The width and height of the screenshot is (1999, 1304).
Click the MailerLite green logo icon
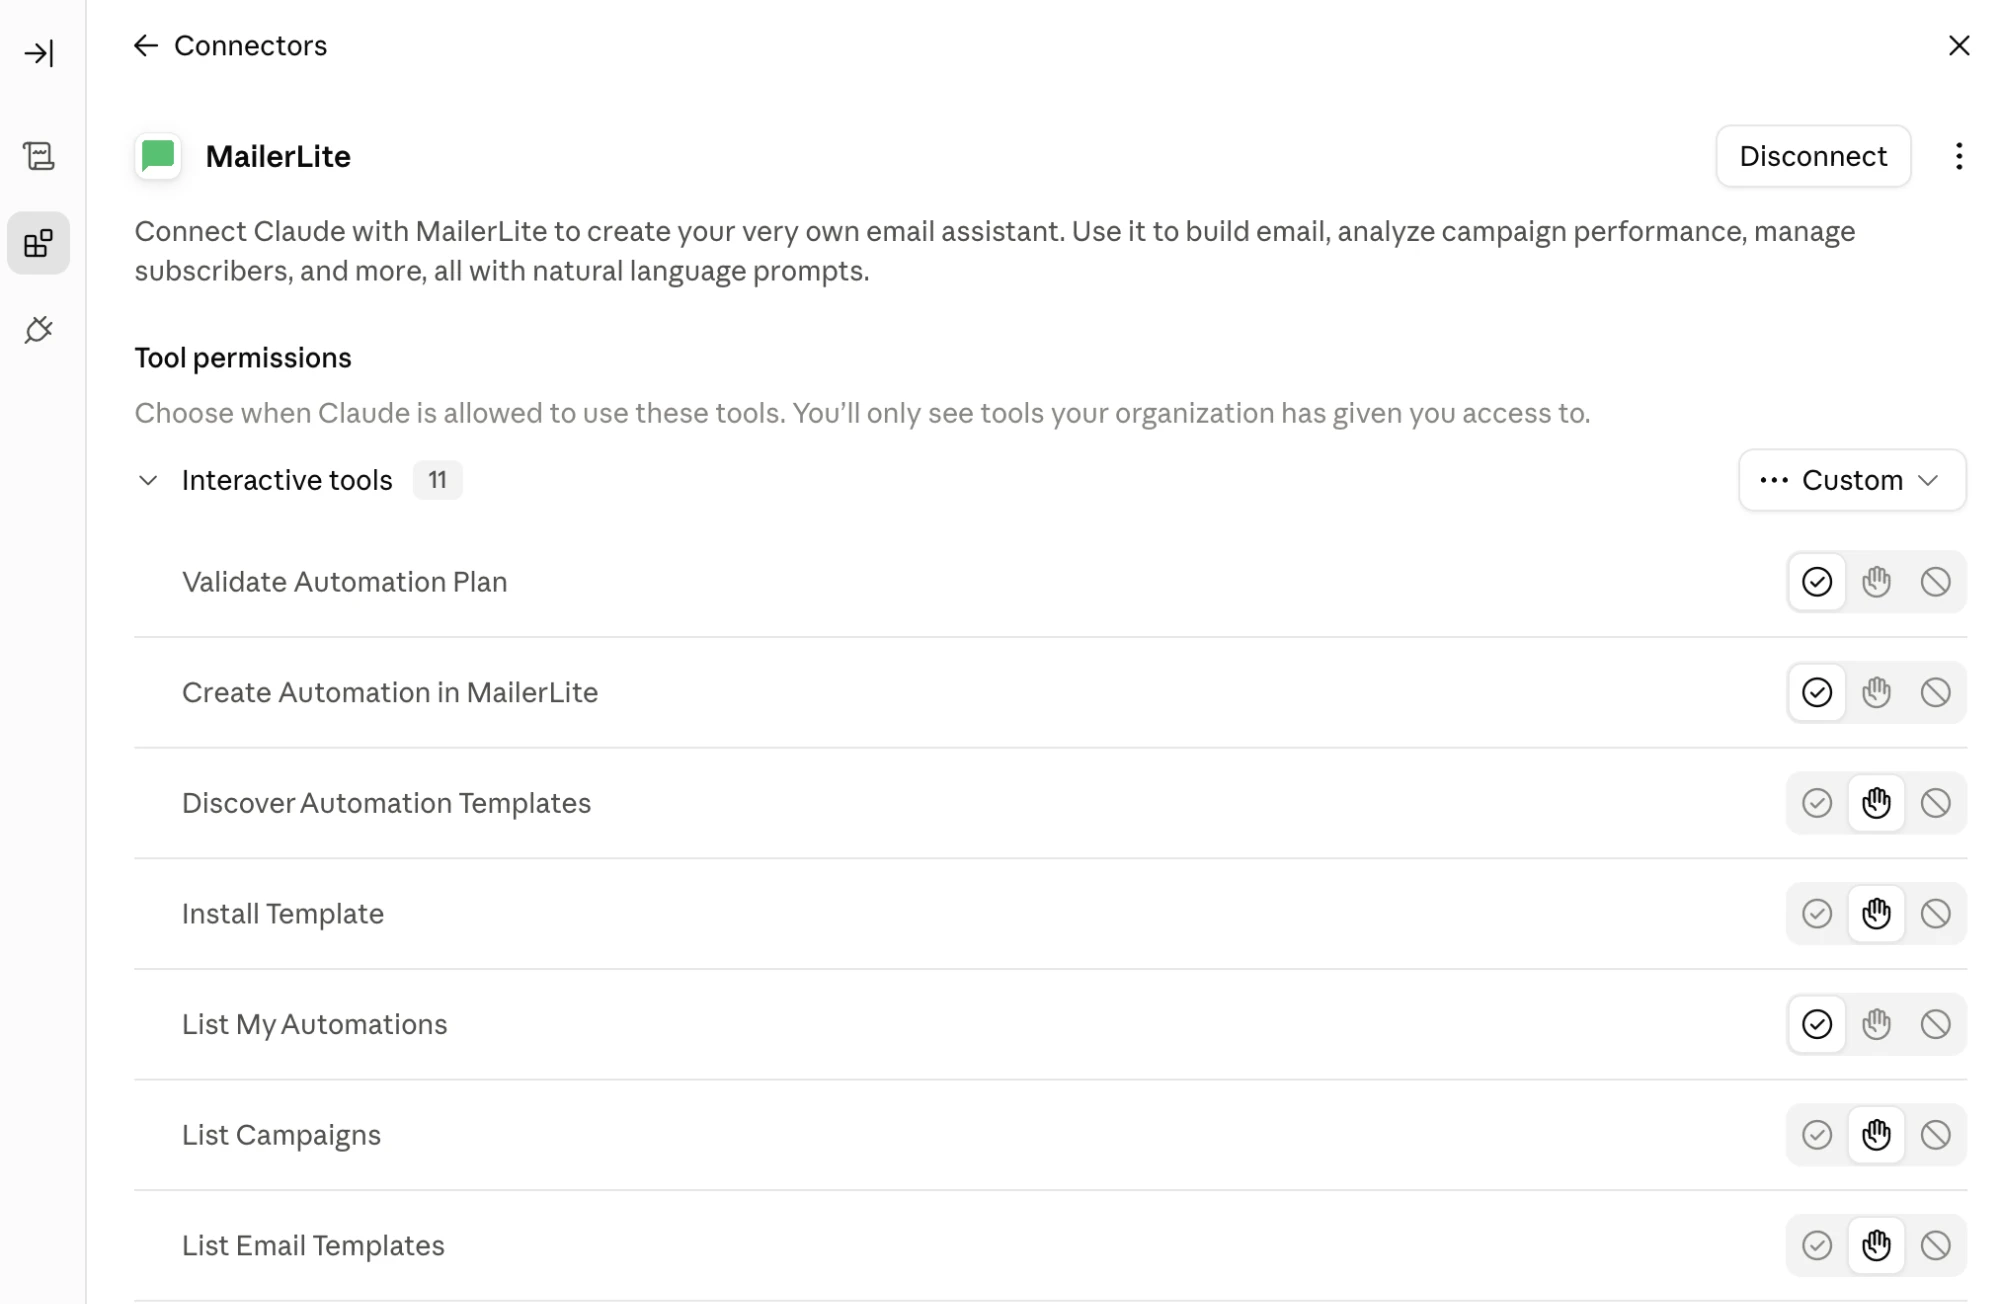158,156
